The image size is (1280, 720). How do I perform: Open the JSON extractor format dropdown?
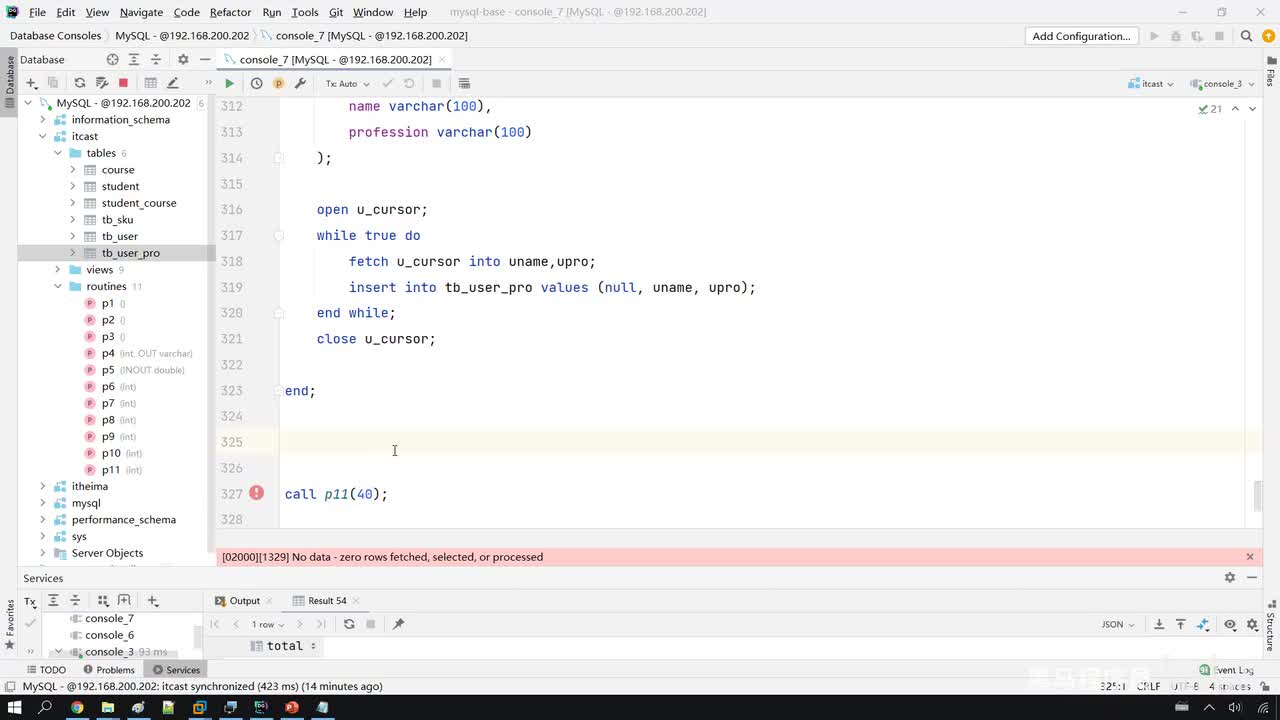(1118, 624)
